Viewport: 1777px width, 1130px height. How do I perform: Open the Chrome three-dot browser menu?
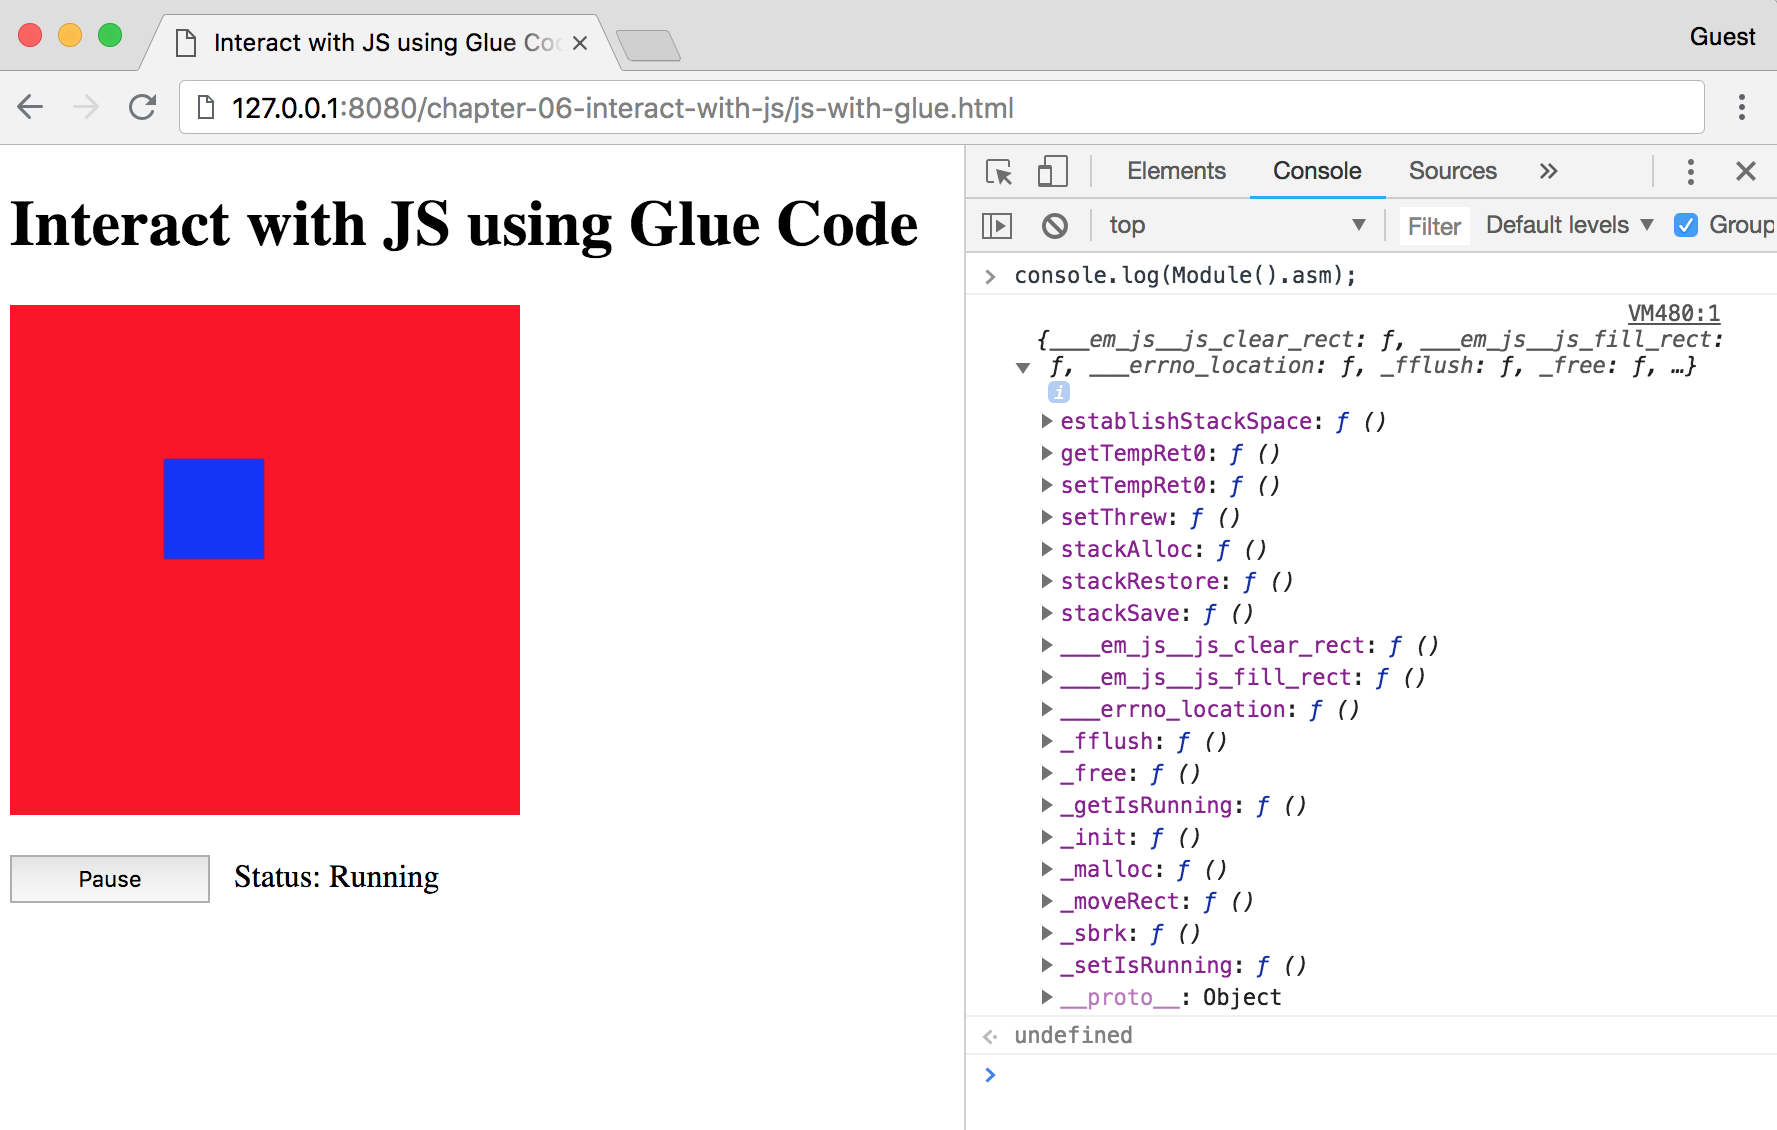point(1741,107)
